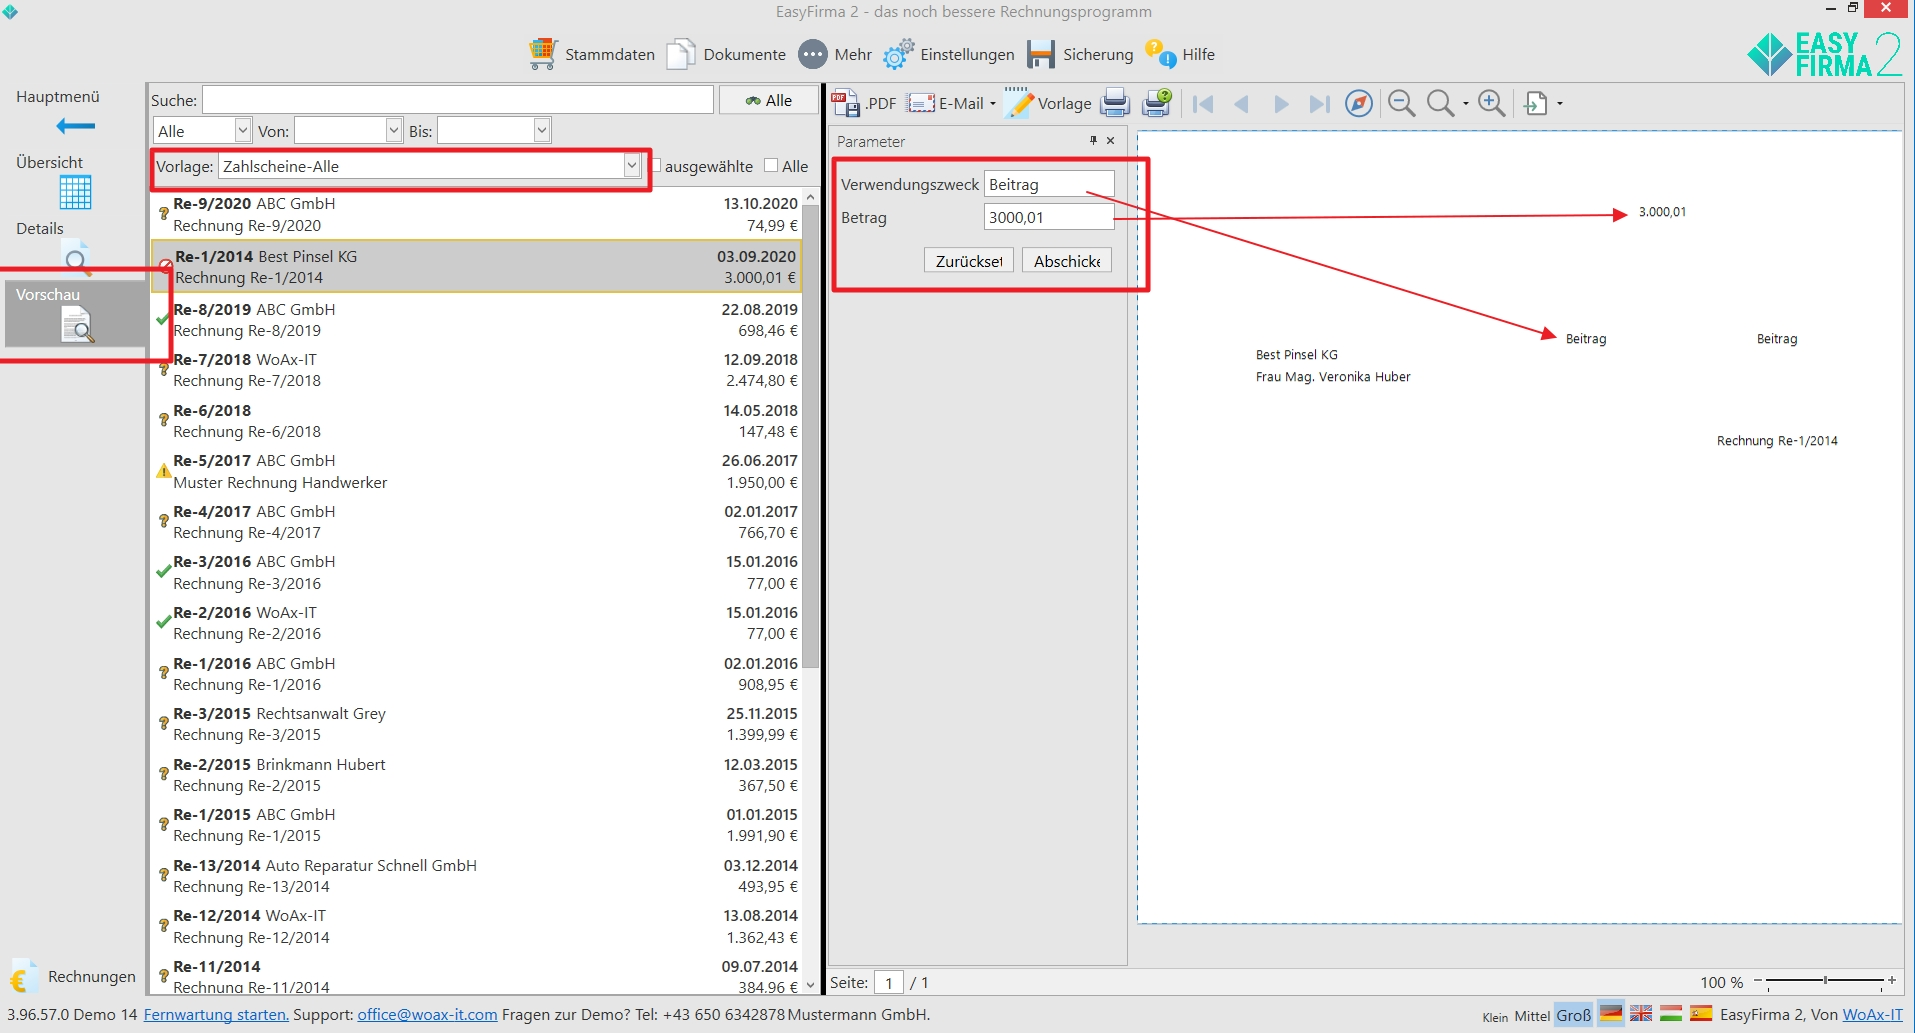Click the zoom out magnifier icon

tap(1401, 103)
